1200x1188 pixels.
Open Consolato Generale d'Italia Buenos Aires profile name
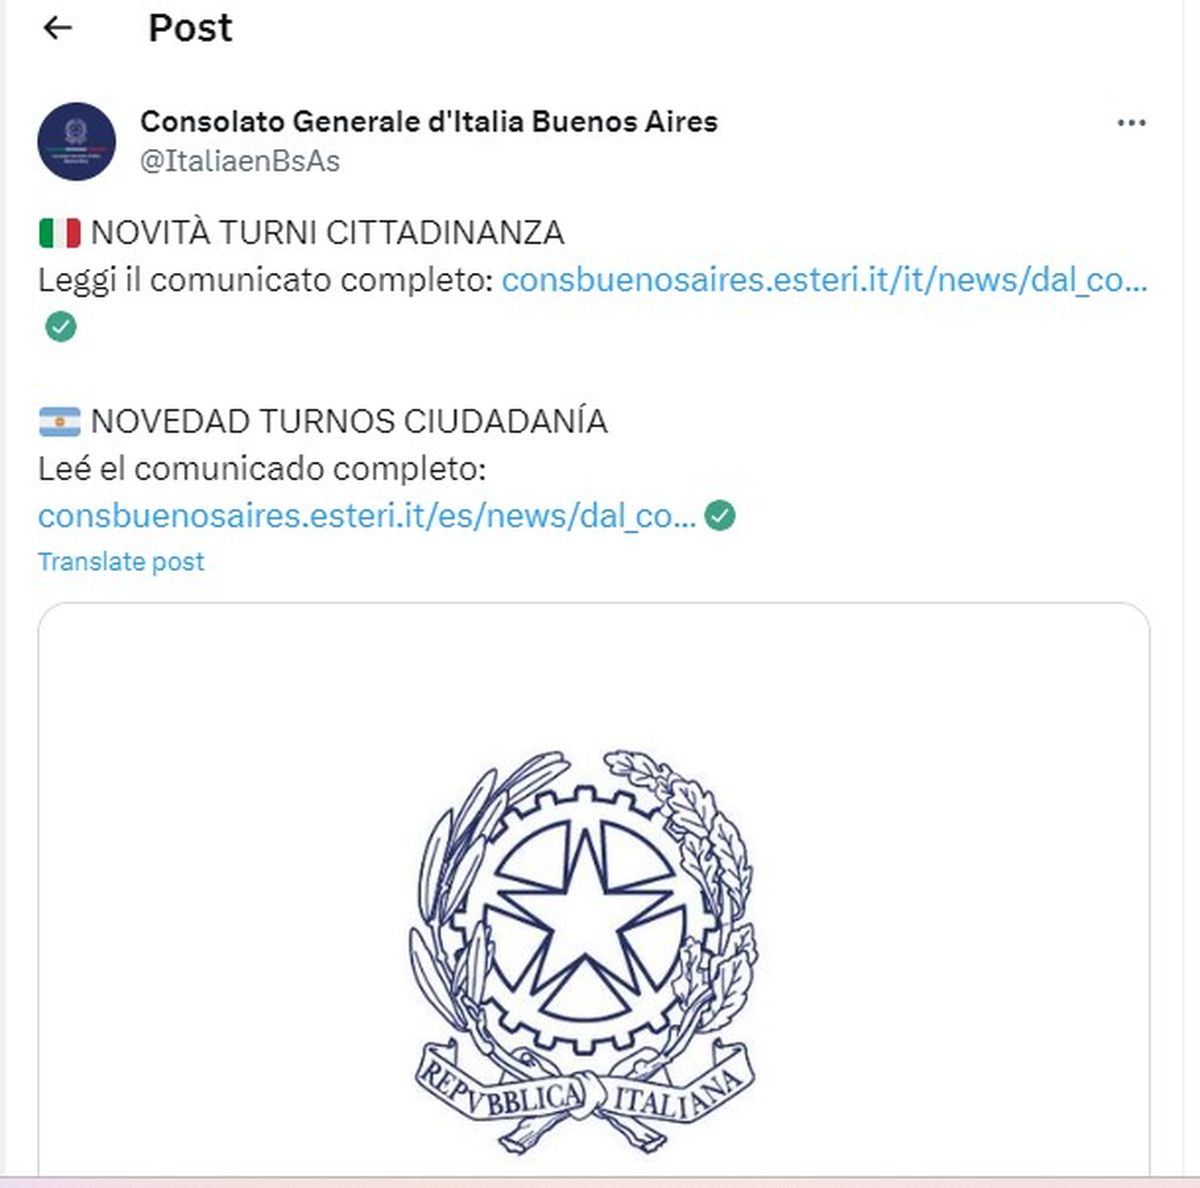coord(429,122)
